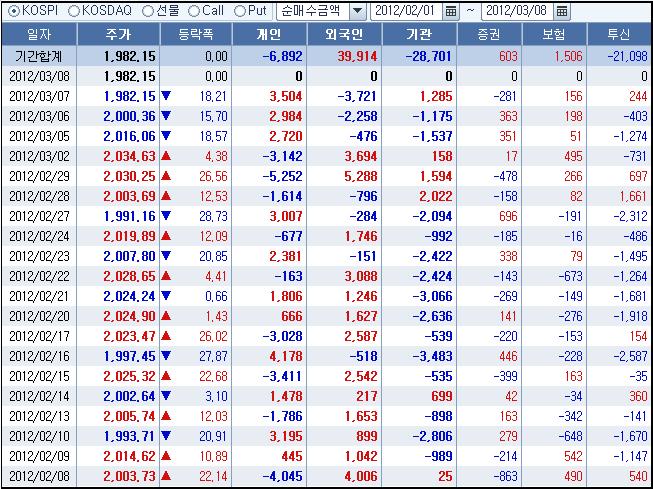Select the 기간합계 summary row label
This screenshot has height=489, width=653.
click(x=39, y=56)
